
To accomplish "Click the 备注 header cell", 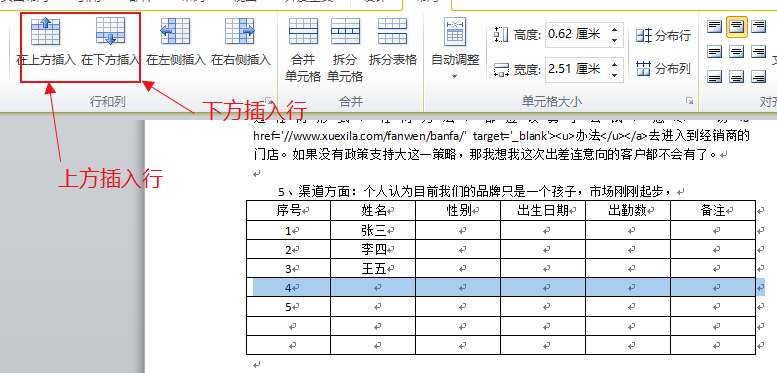I will tap(713, 211).
